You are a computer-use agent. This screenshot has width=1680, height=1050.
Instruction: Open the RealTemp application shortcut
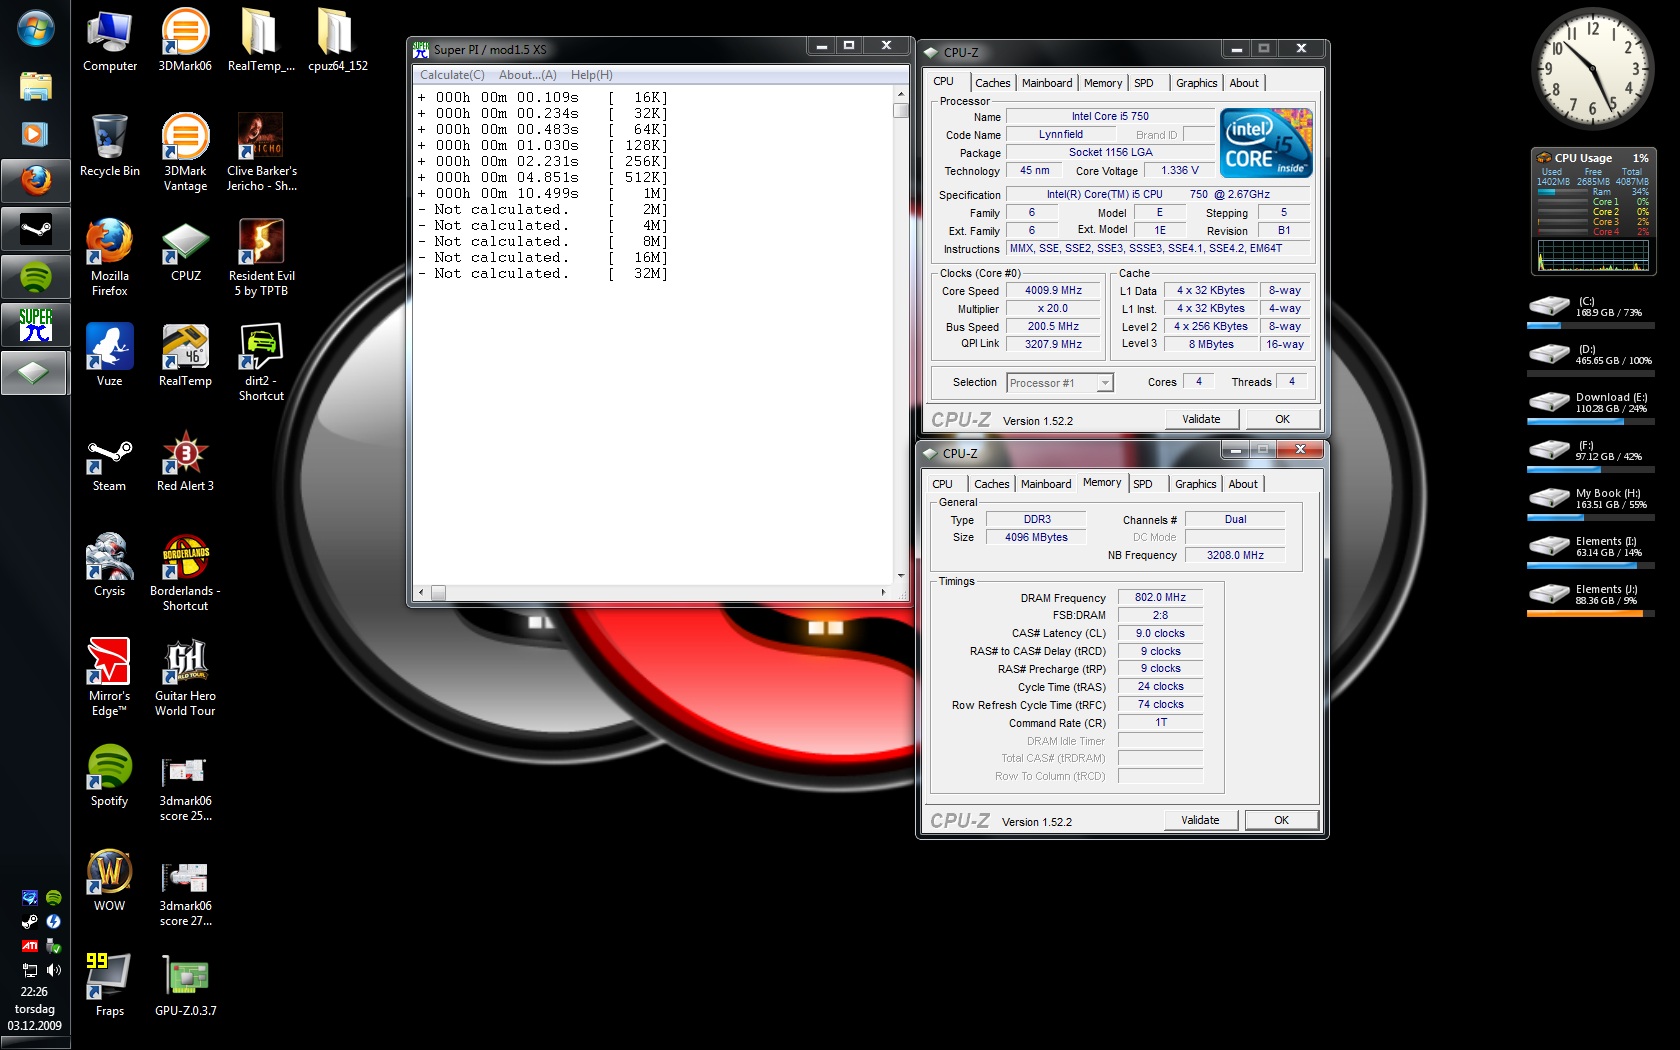pyautogui.click(x=185, y=356)
